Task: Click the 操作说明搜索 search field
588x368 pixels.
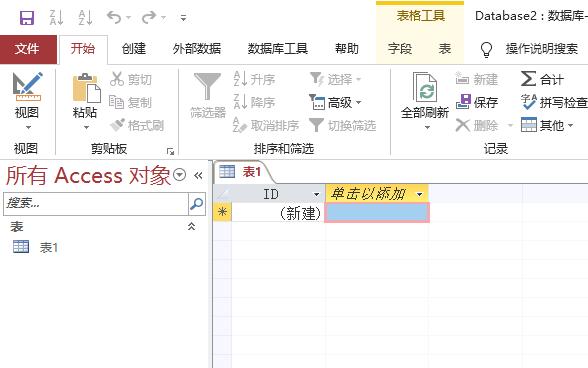Action: click(542, 49)
